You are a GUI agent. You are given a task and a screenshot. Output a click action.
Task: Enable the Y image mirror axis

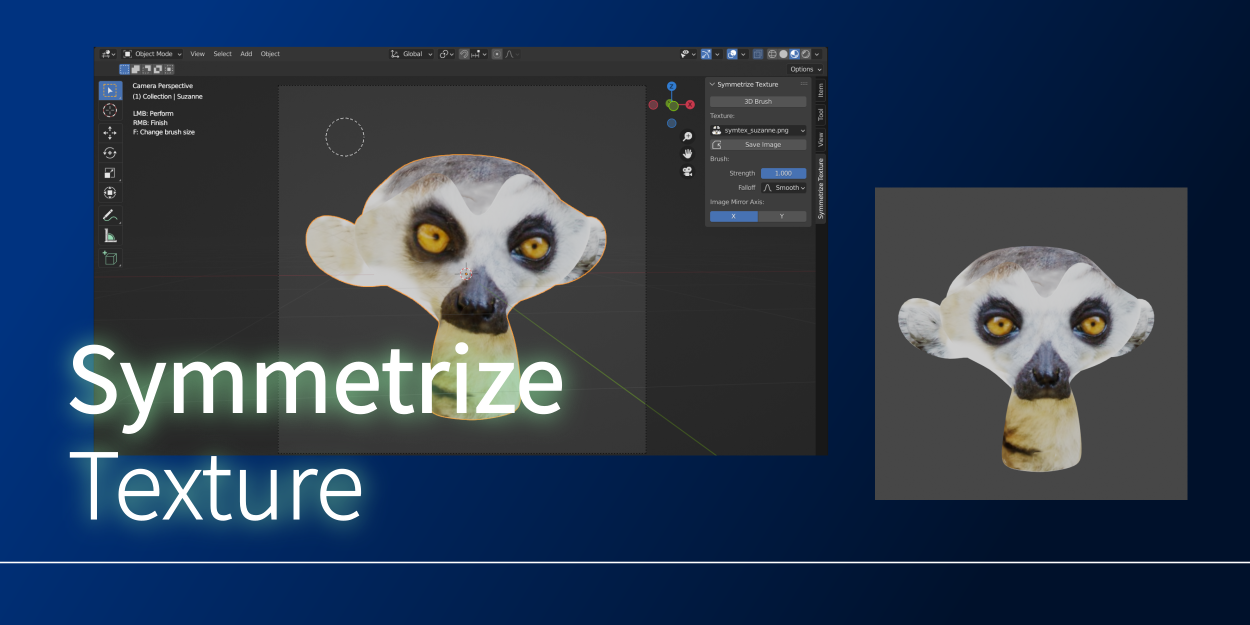point(783,216)
